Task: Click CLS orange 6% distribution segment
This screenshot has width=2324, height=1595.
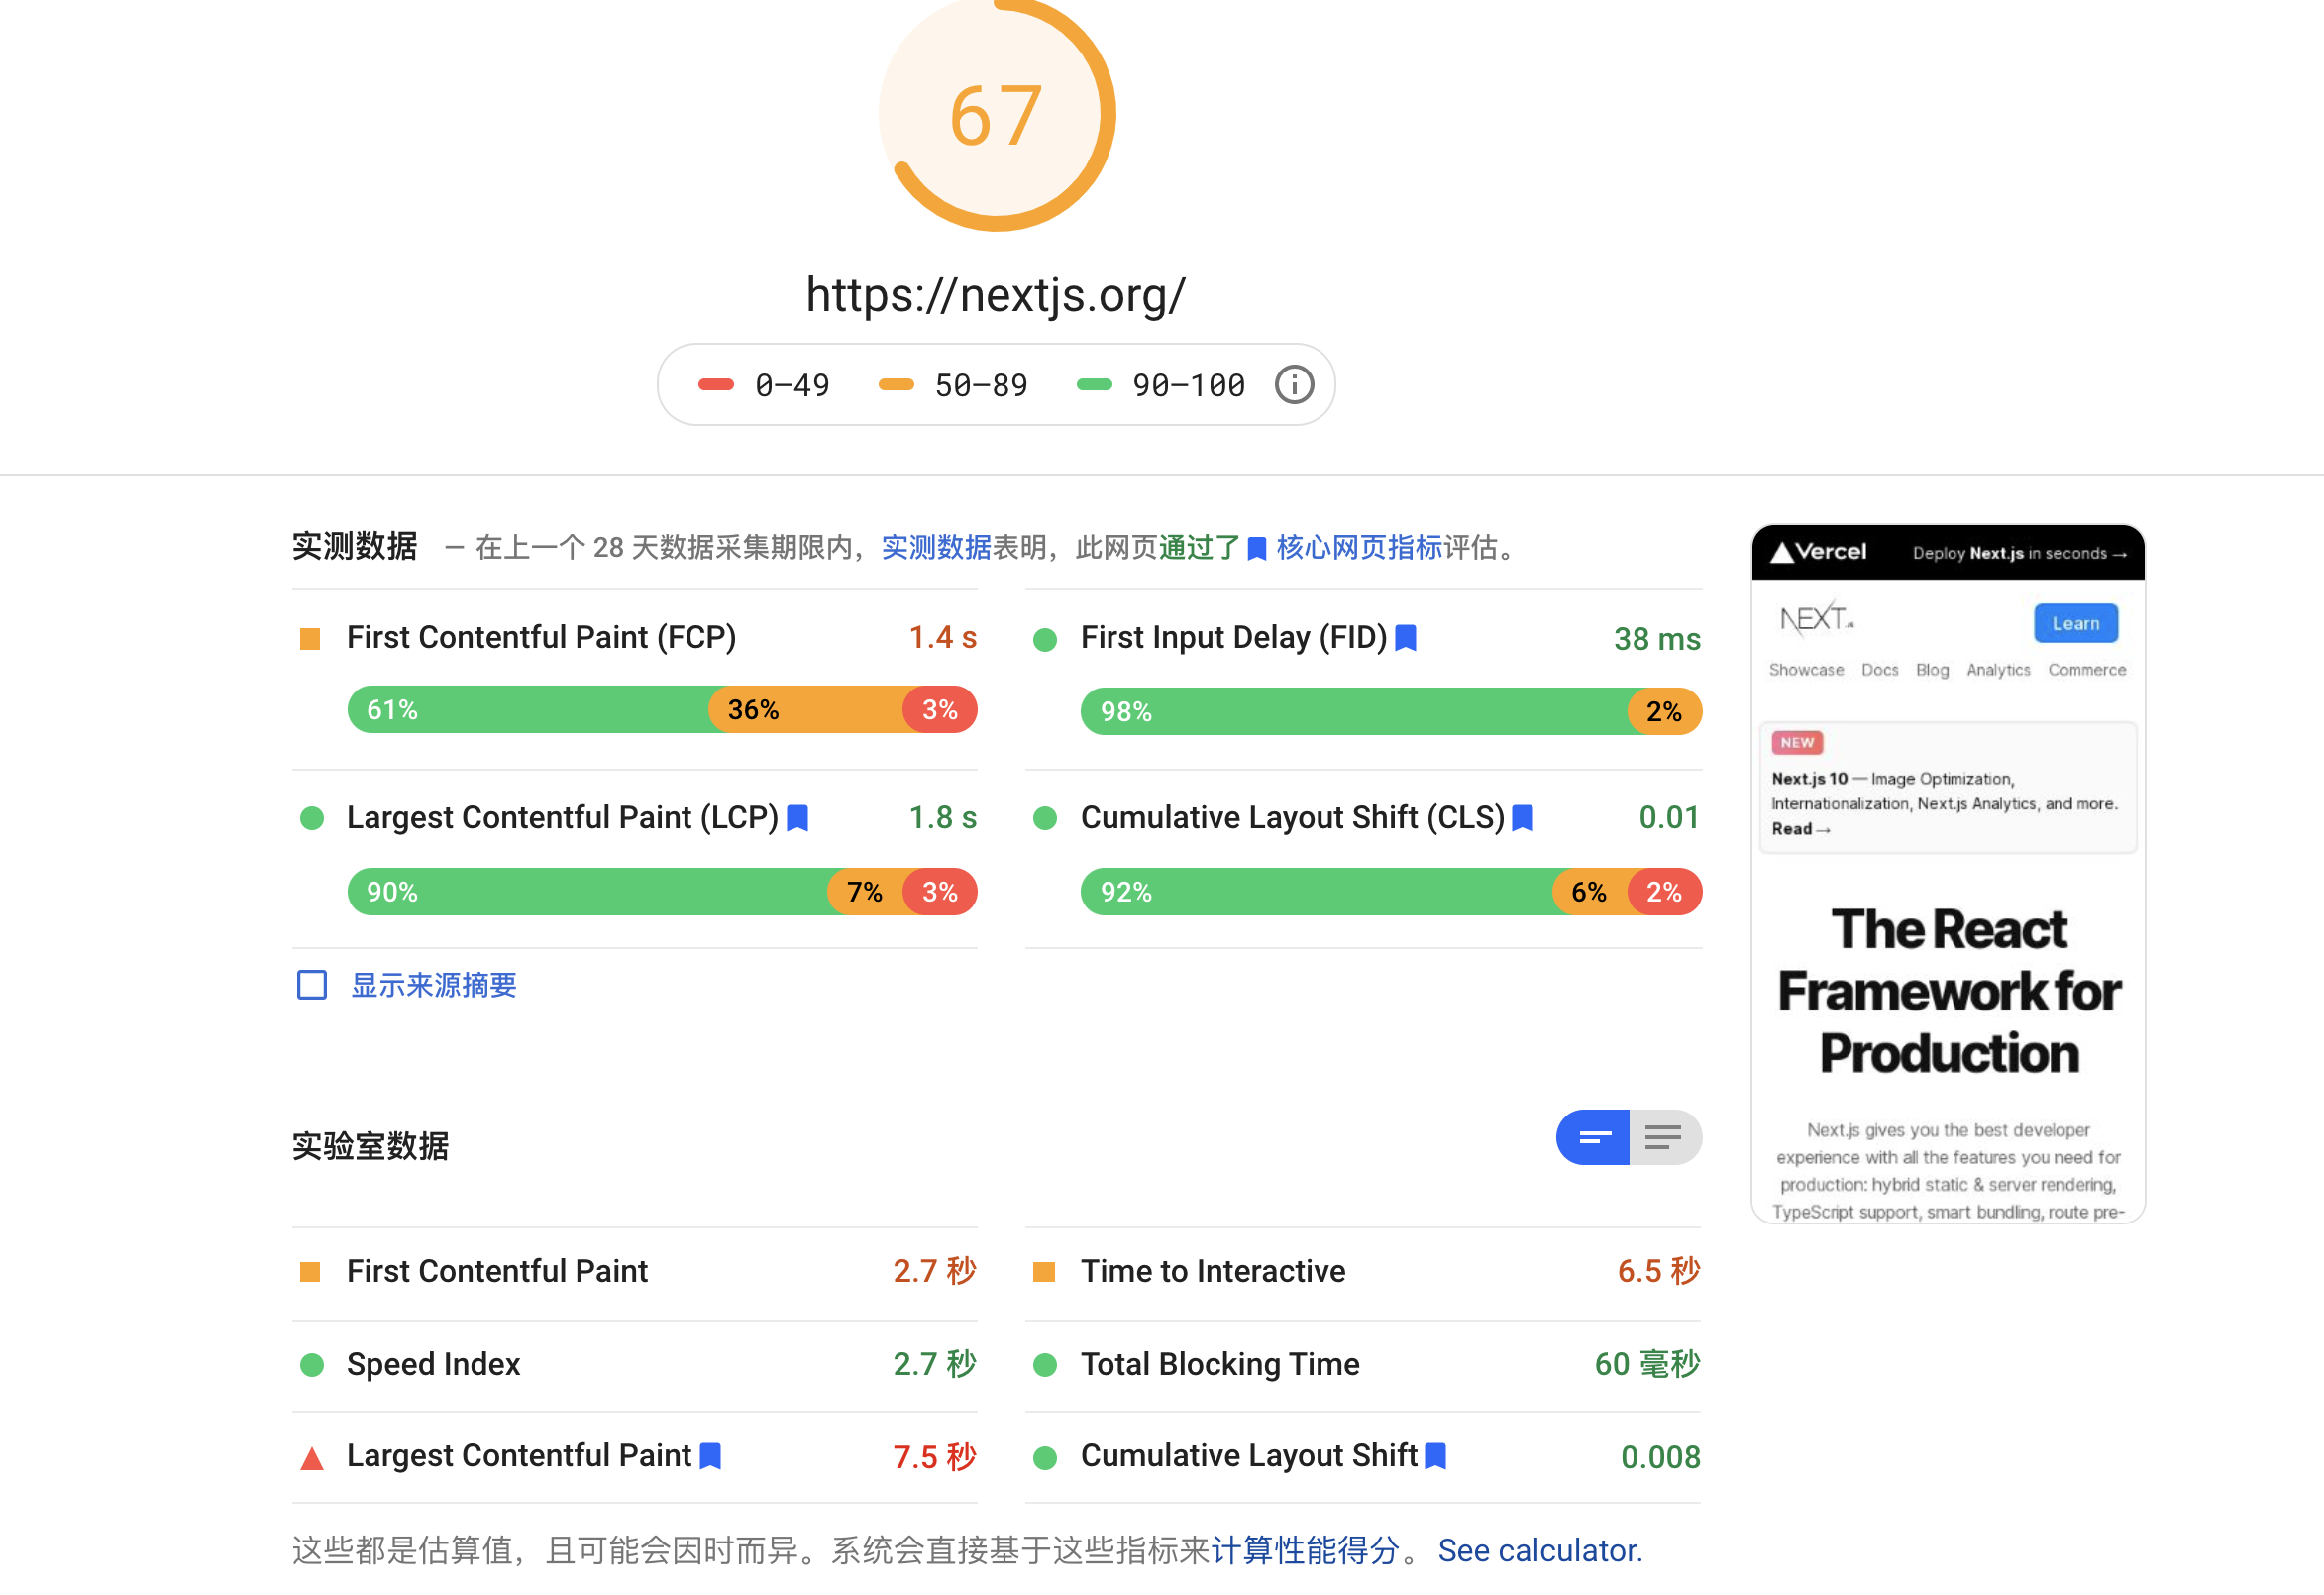Action: pyautogui.click(x=1590, y=892)
